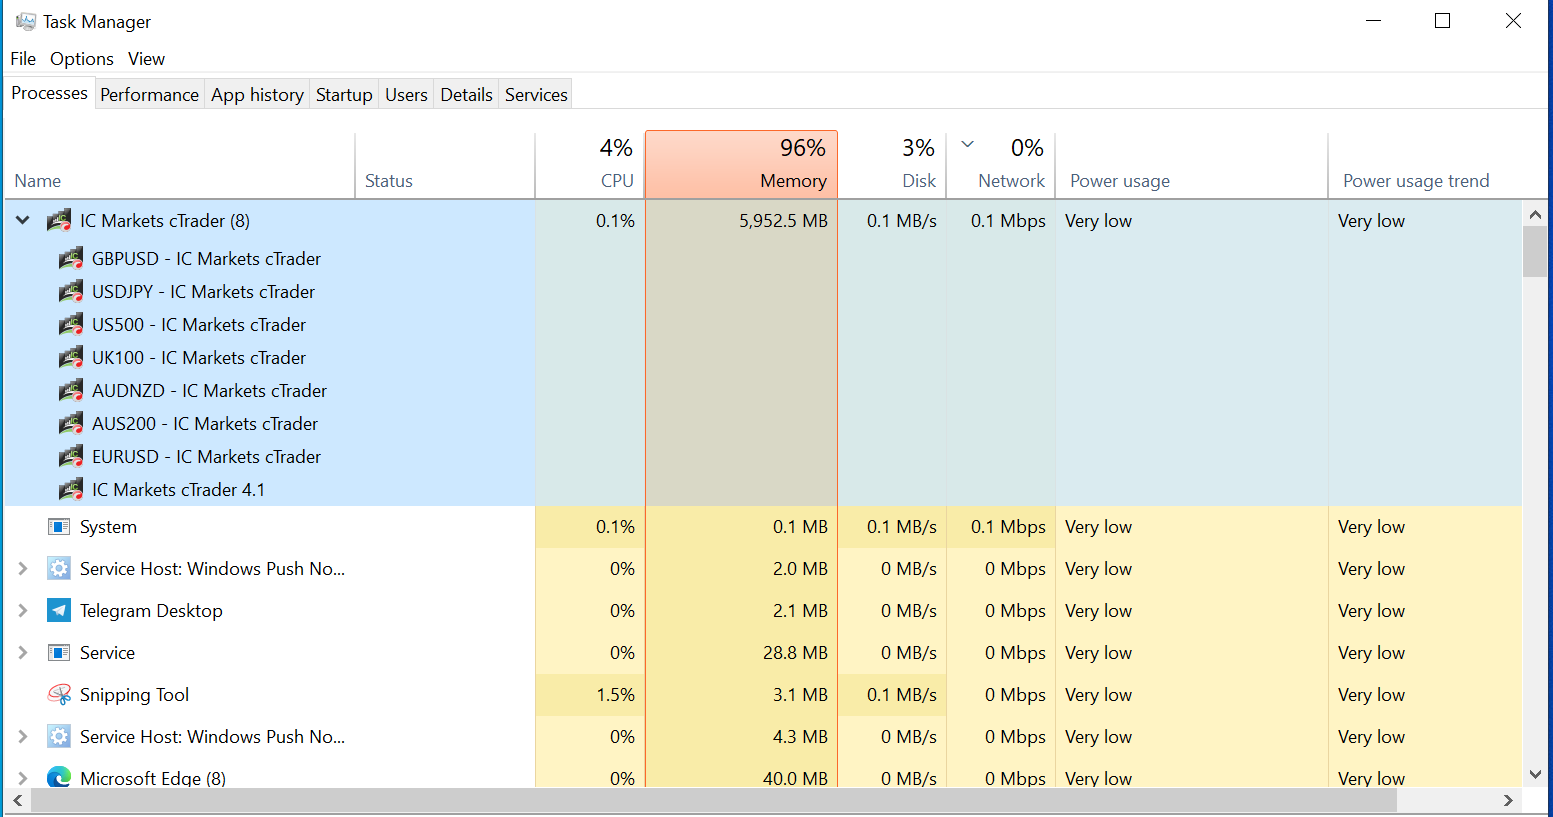
Task: Expand the Telegram Desktop process
Action: [x=23, y=611]
